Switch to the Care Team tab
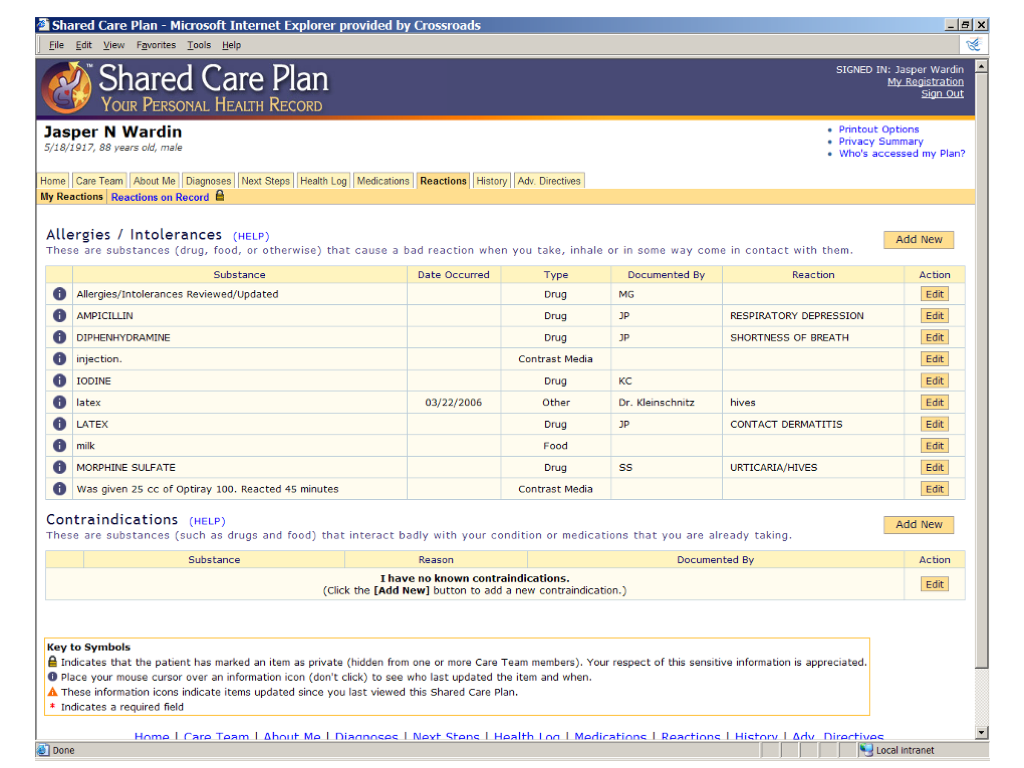Image resolution: width=1024 pixels, height=768 pixels. tap(99, 181)
